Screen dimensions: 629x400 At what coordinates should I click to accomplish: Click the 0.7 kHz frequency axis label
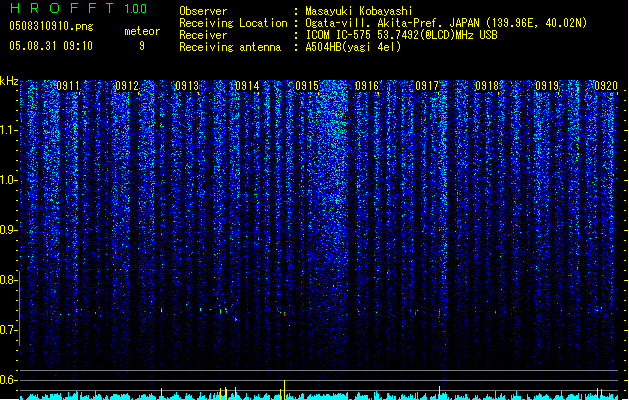(9, 330)
